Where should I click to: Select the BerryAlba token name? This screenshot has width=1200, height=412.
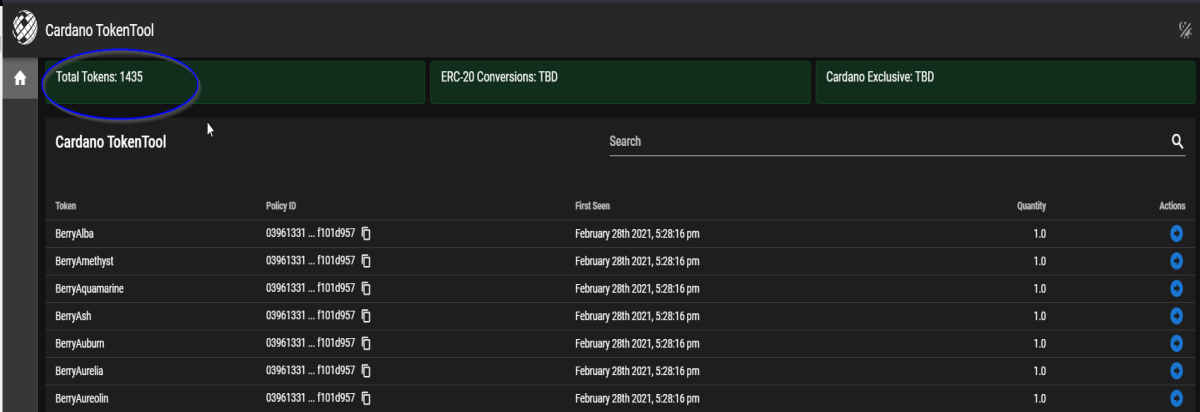(x=75, y=234)
